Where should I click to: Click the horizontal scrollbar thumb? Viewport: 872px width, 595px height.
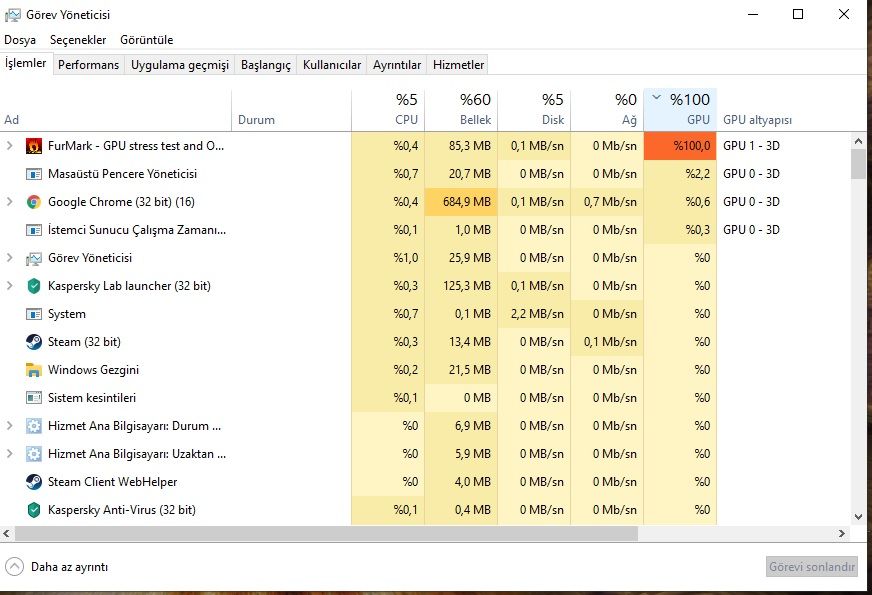pos(326,533)
